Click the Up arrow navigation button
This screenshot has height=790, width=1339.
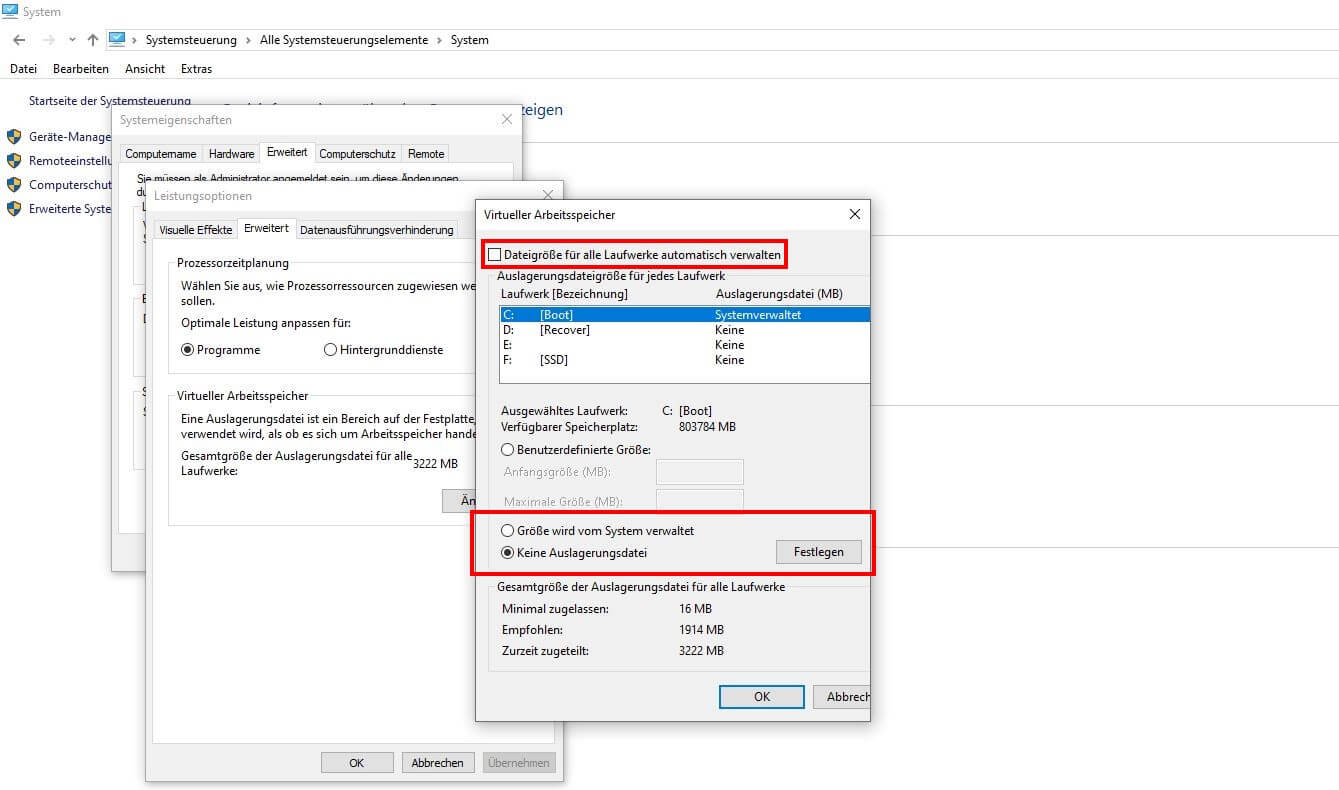(x=92, y=40)
